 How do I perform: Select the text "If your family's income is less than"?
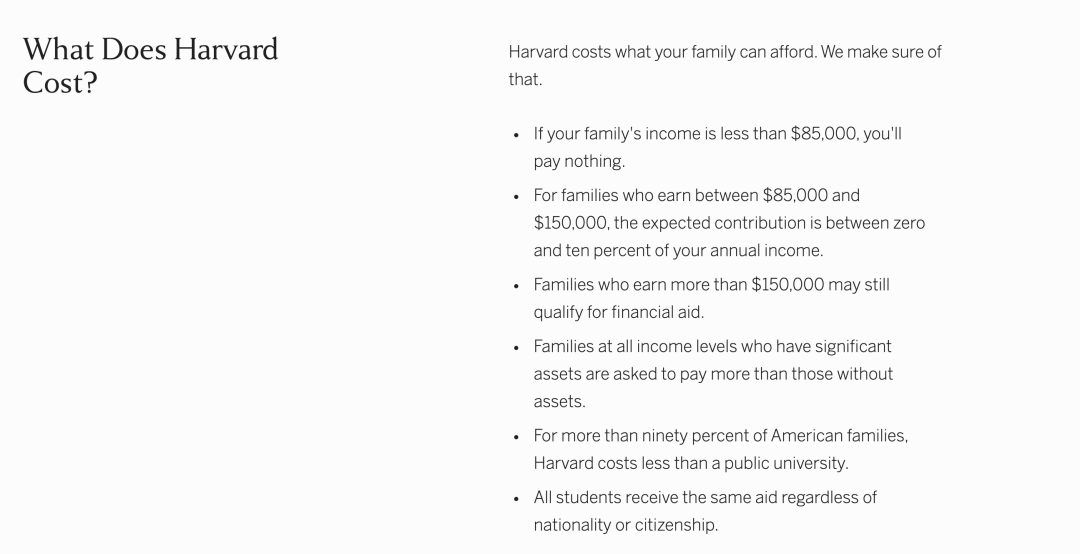click(660, 134)
